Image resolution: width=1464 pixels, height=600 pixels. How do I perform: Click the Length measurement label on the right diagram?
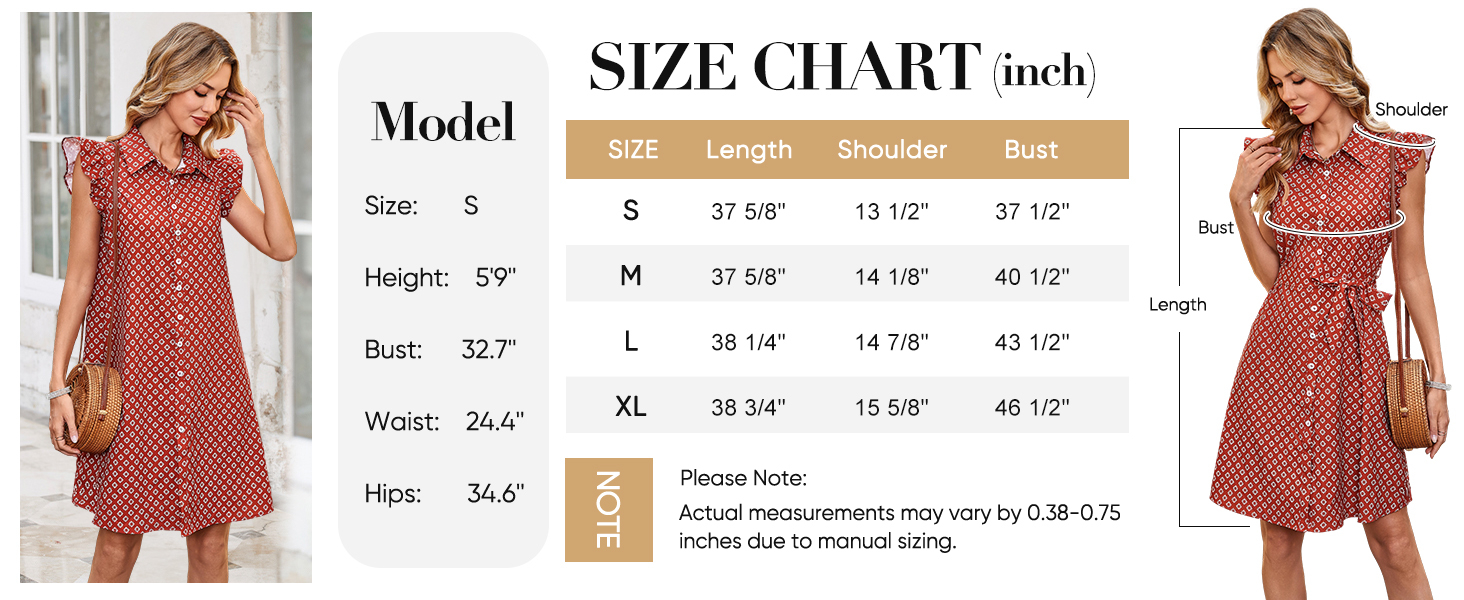point(1178,305)
